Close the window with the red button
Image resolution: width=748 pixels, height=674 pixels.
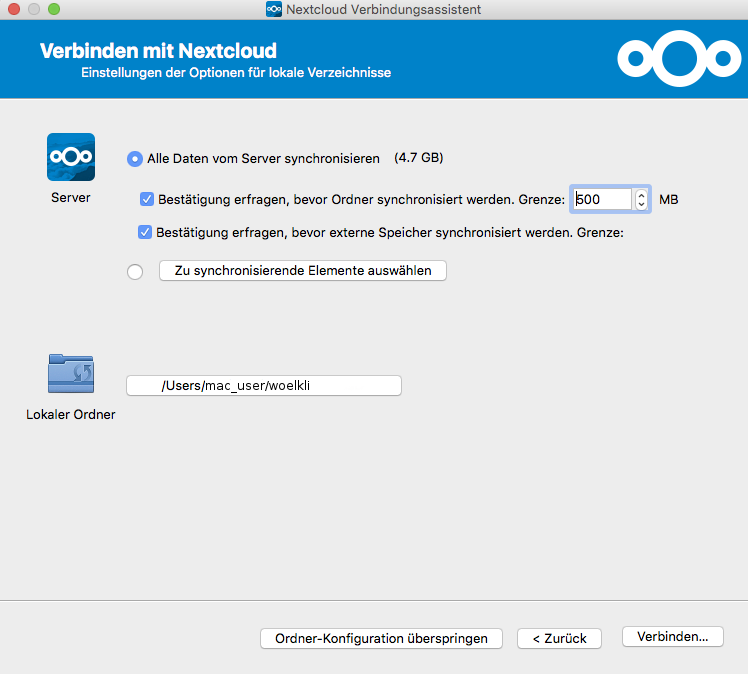click(x=14, y=9)
